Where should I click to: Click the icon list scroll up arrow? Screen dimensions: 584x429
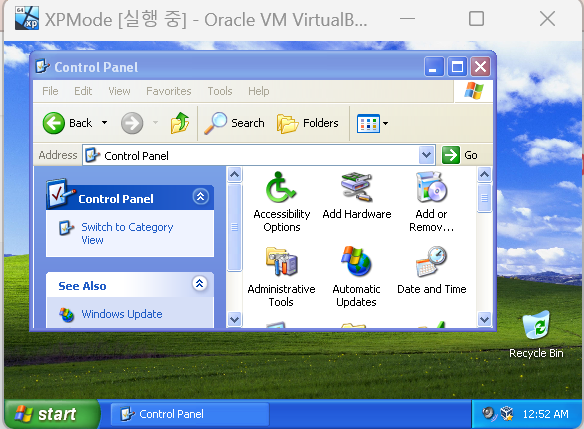(484, 174)
